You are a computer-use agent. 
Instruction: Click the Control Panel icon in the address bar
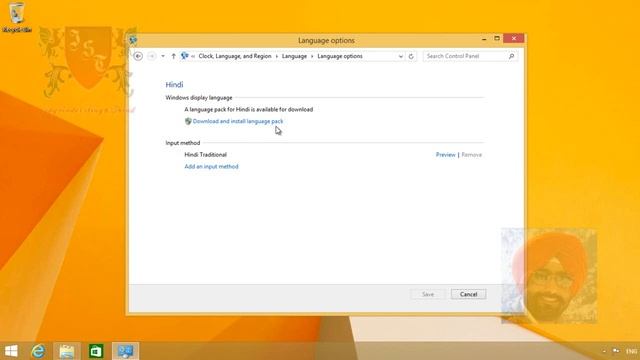184,56
